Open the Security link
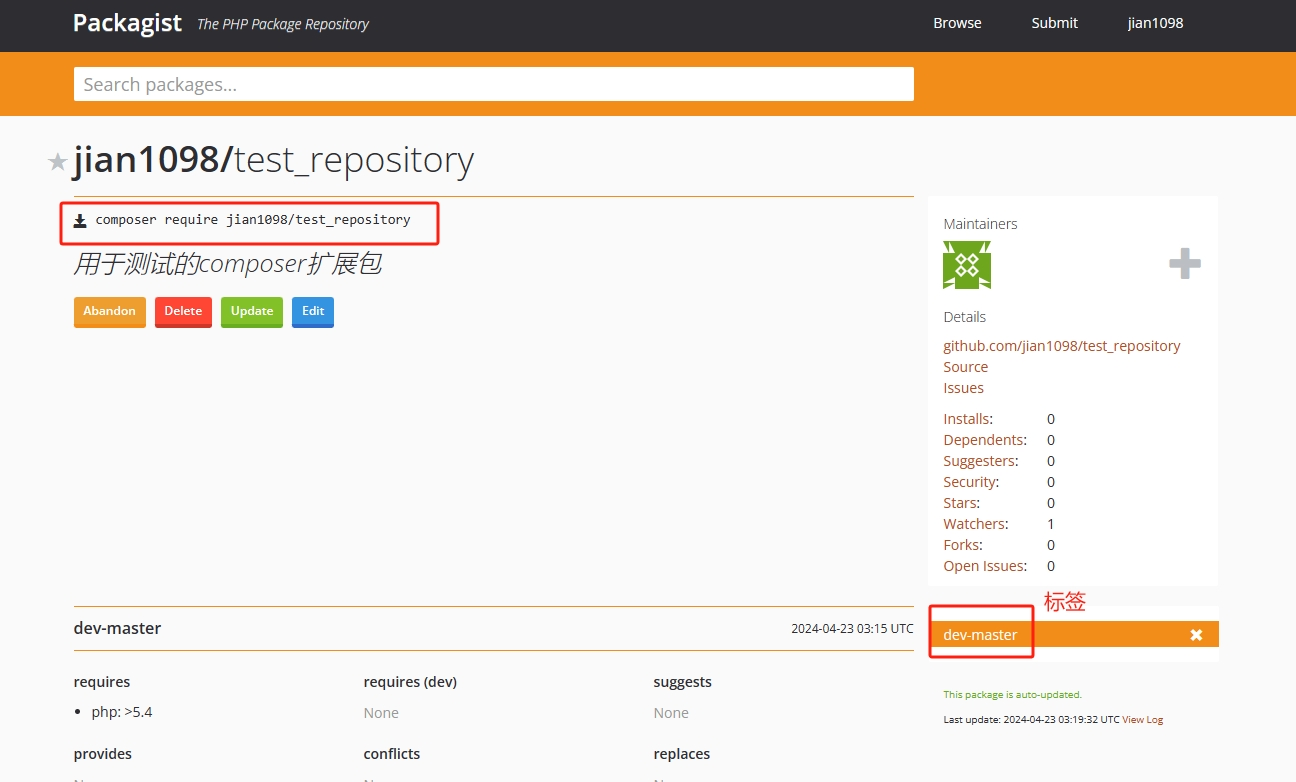The height and width of the screenshot is (782, 1296). click(970, 482)
